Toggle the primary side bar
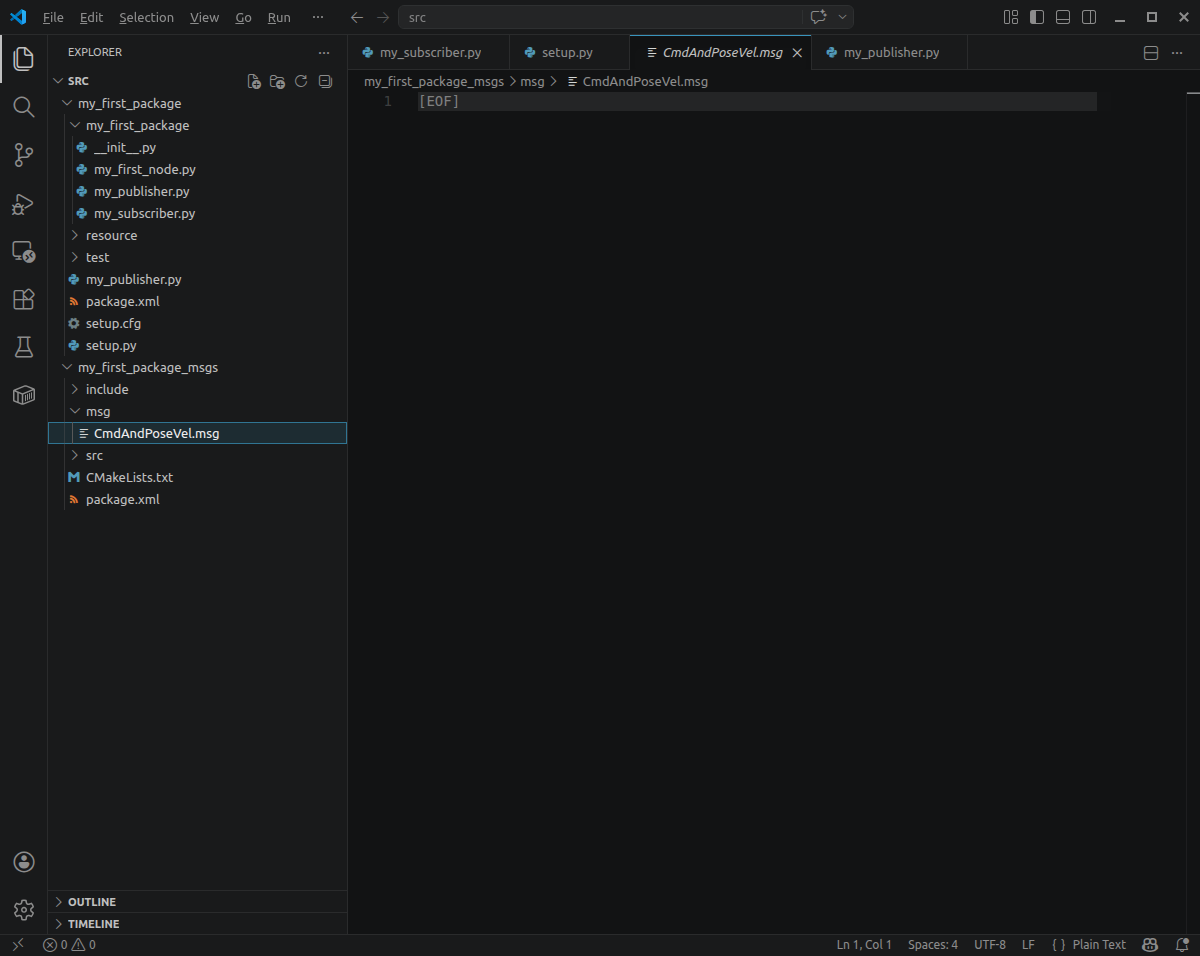Screen dimensions: 1200x956 click(1037, 17)
